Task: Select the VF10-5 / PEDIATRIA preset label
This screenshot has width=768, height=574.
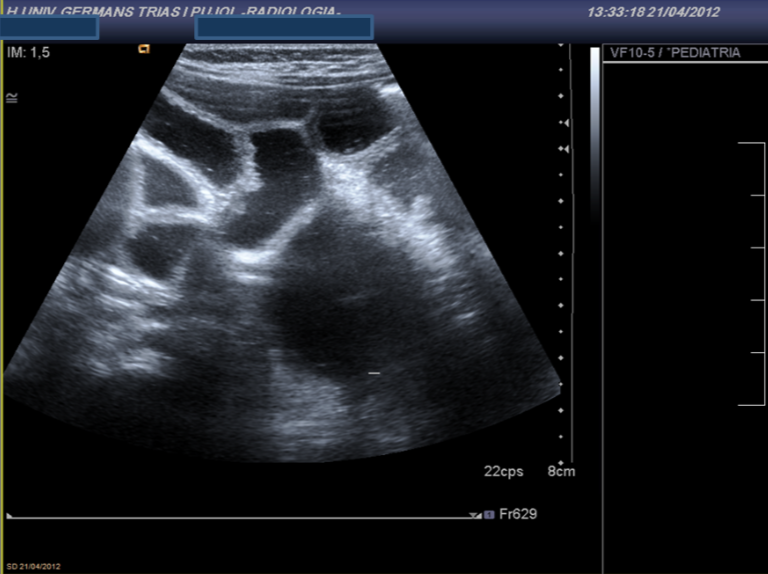Action: coord(674,53)
